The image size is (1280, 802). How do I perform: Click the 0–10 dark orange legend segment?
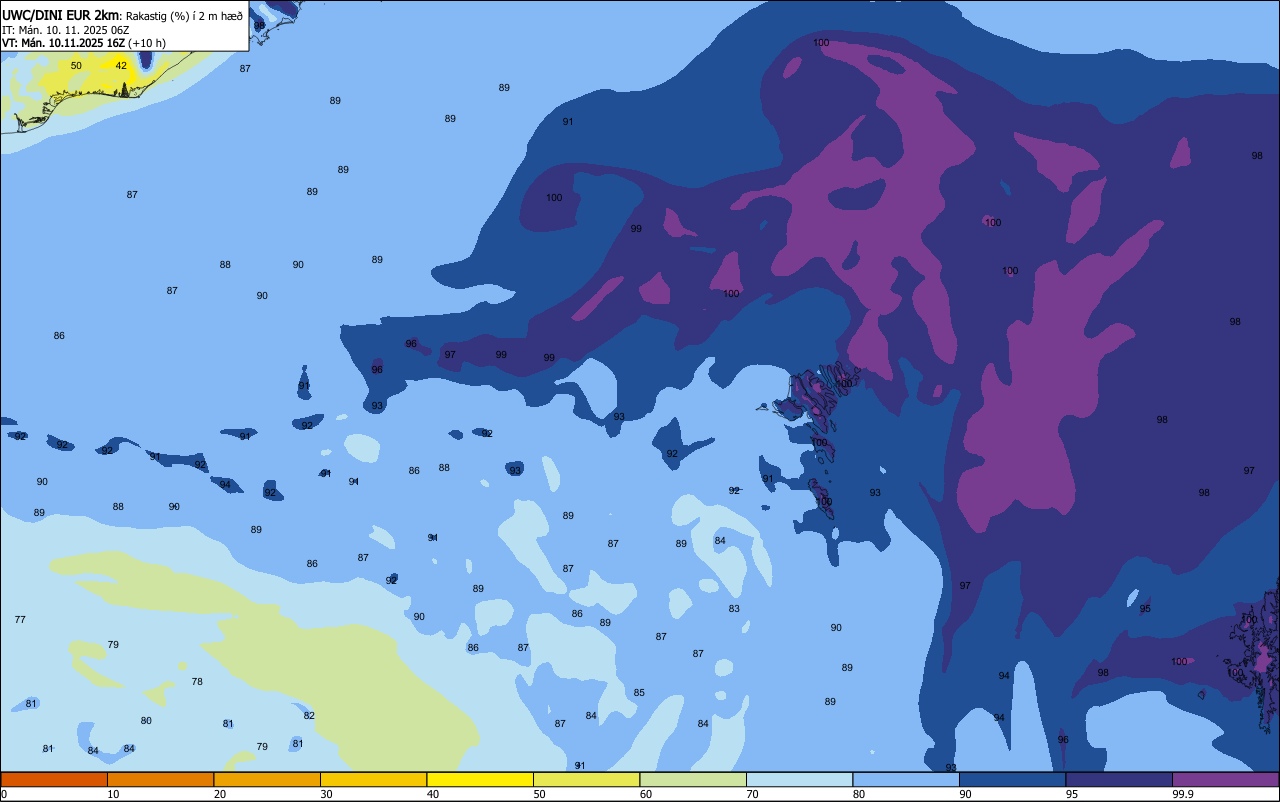(54, 779)
